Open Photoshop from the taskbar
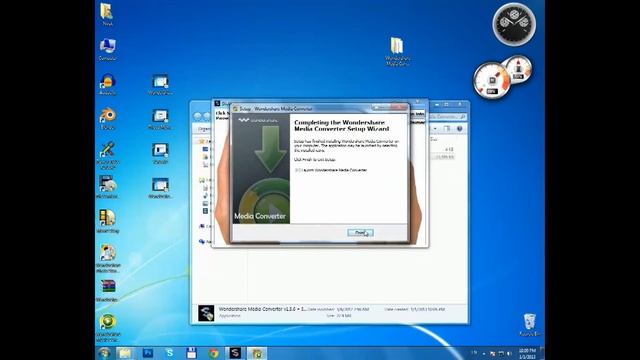 point(147,353)
